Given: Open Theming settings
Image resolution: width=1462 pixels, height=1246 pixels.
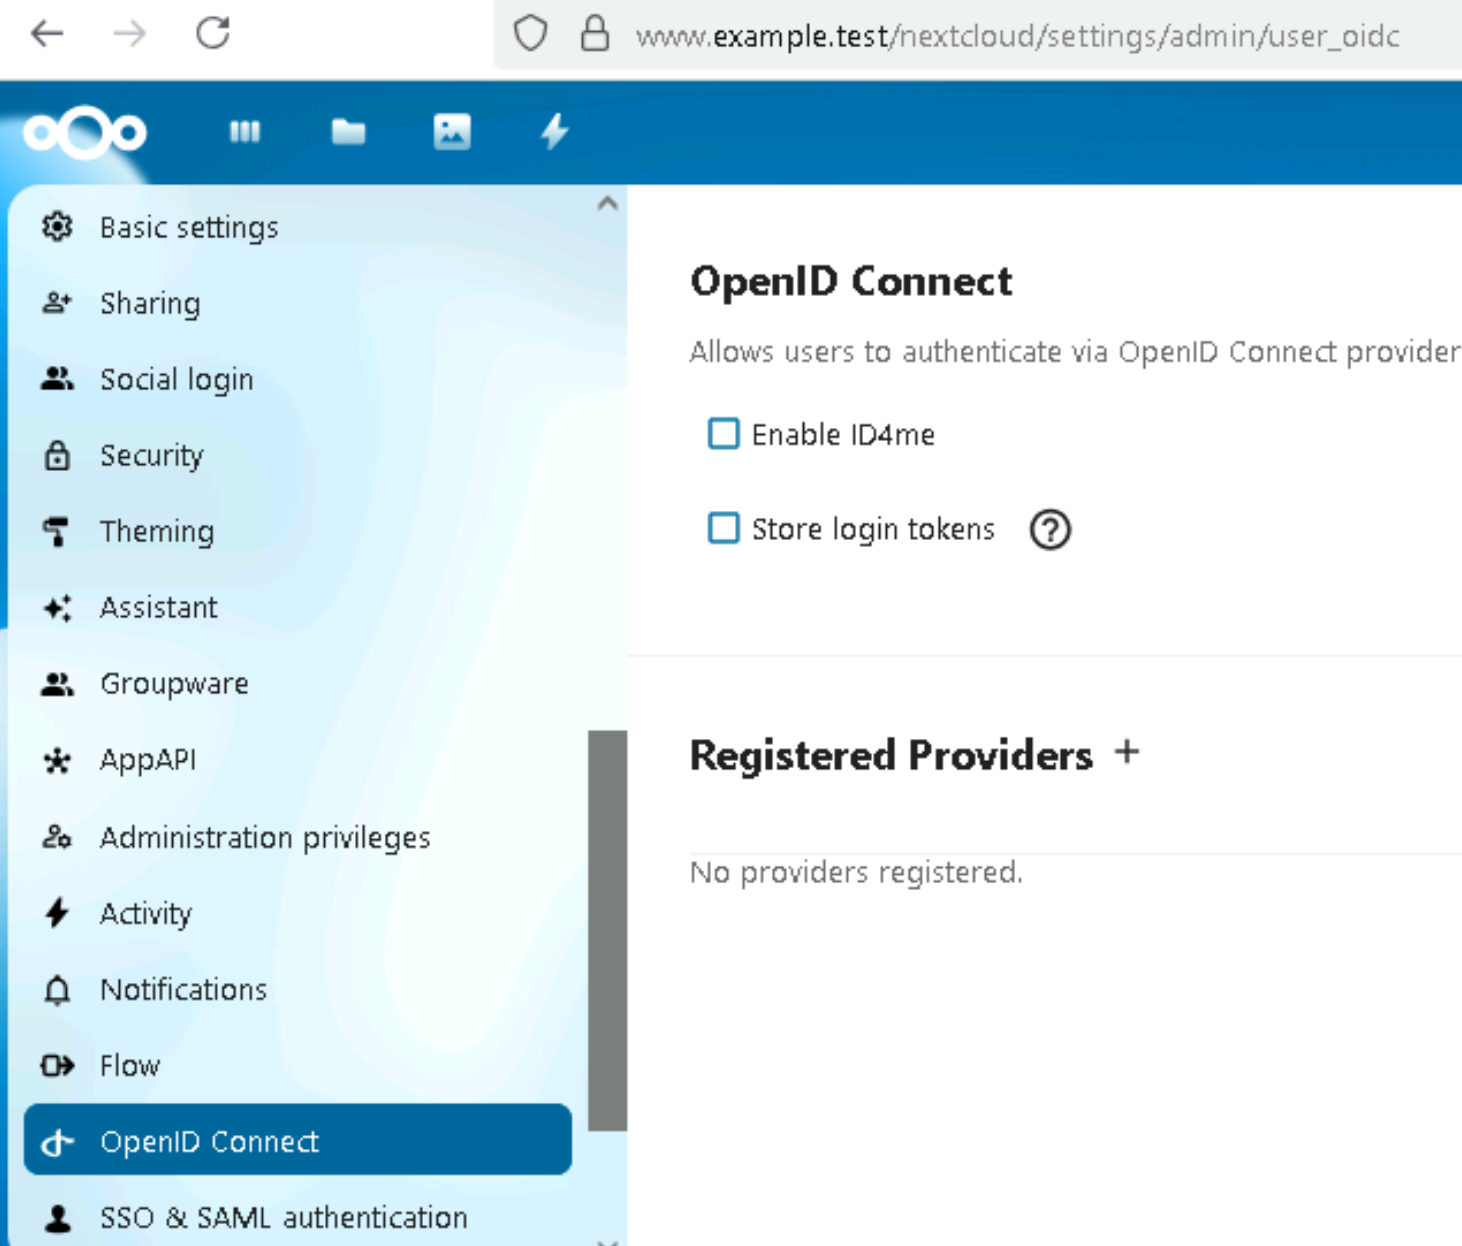Looking at the screenshot, I should [297, 531].
